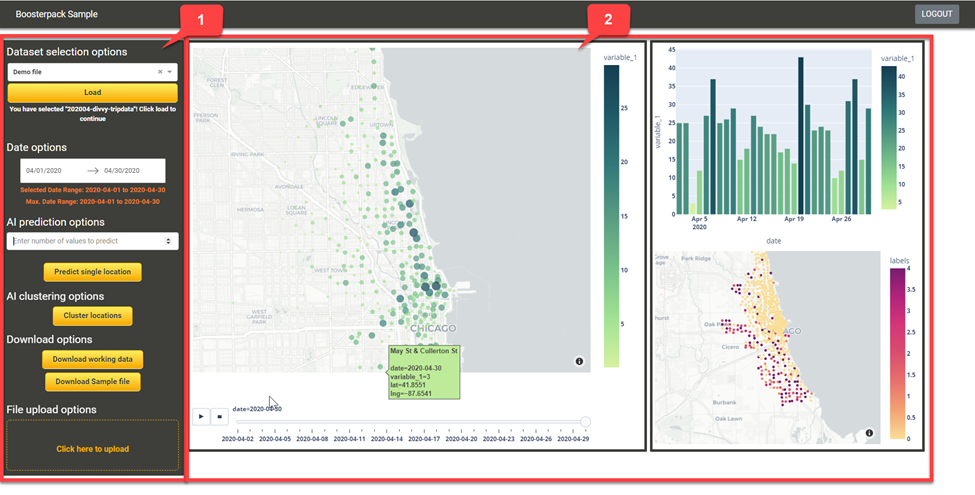Viewport: 975px width, 495px height.
Task: Open the Demo file dropdown arrow
Action: coord(170,72)
